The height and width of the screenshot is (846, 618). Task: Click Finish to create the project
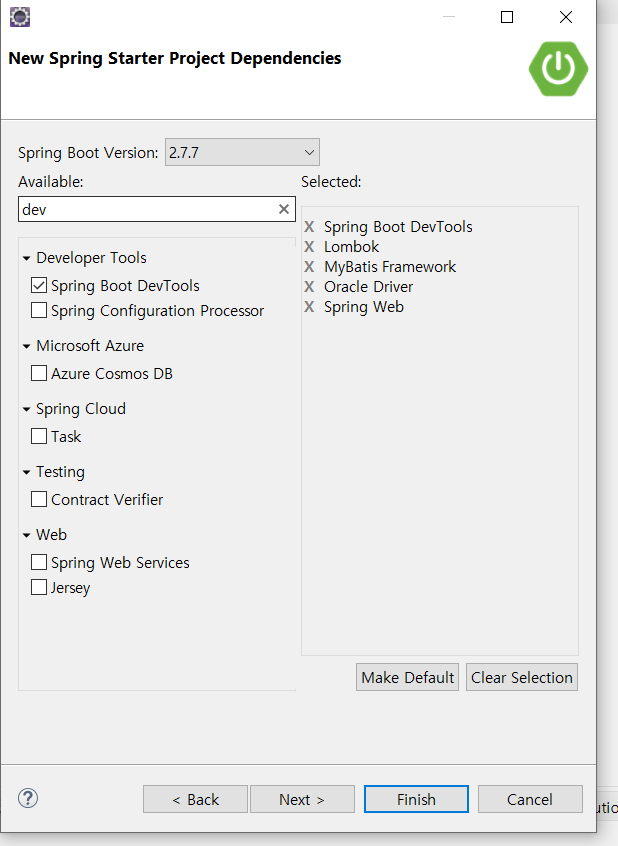416,799
